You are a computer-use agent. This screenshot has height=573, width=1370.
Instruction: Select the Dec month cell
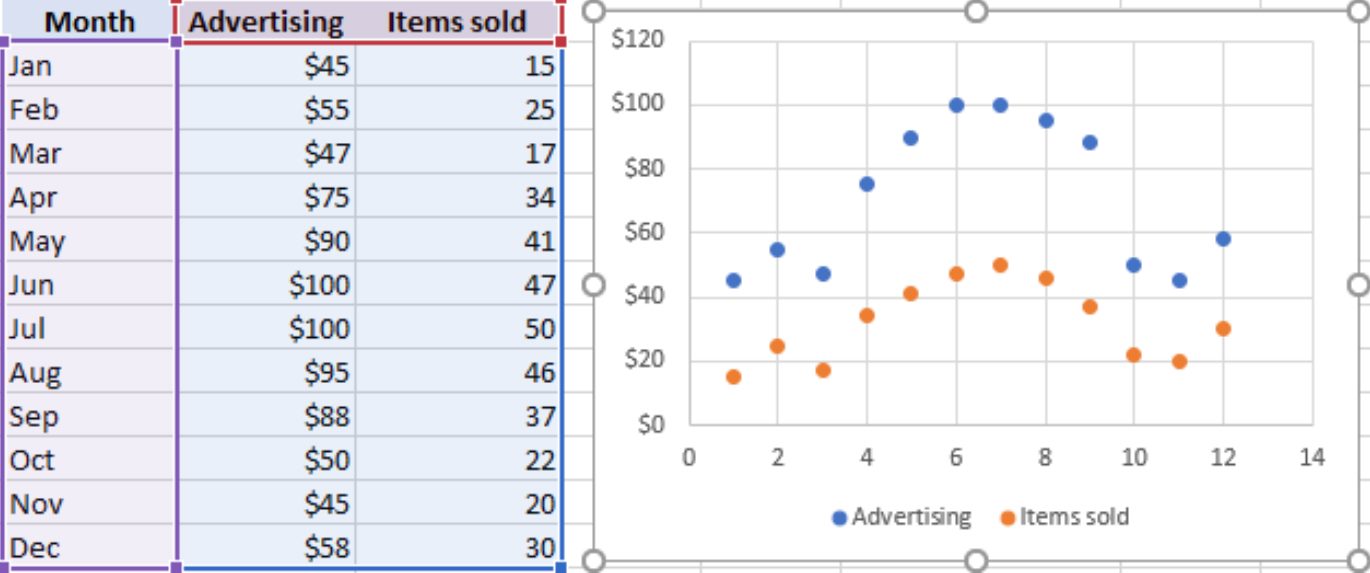pyautogui.click(x=90, y=547)
